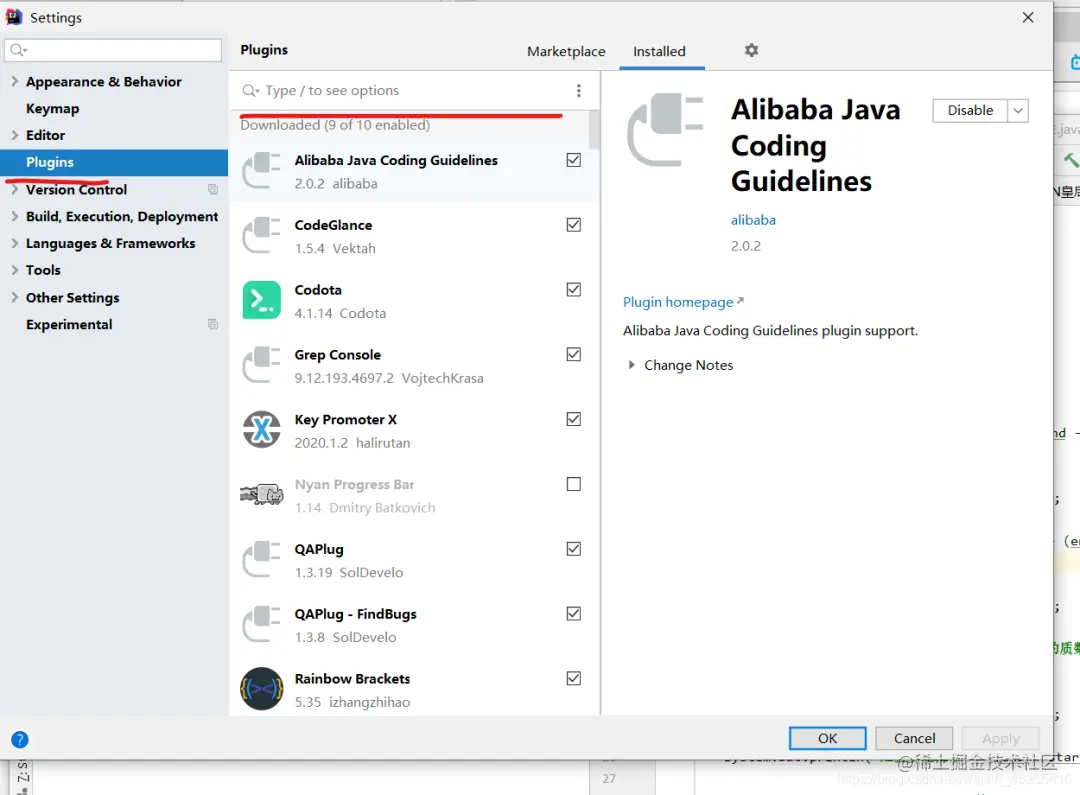Screen dimensions: 1080x795
Task: Open the plugins gear settings icon
Action: coord(751,50)
